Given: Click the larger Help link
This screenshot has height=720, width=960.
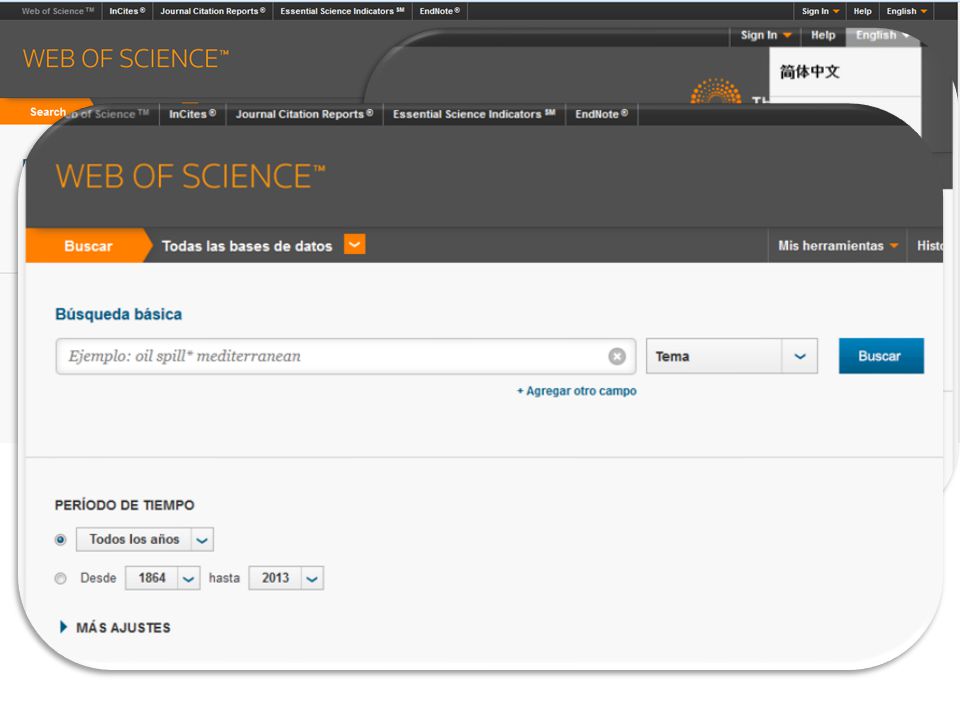Looking at the screenshot, I should pyautogui.click(x=823, y=35).
